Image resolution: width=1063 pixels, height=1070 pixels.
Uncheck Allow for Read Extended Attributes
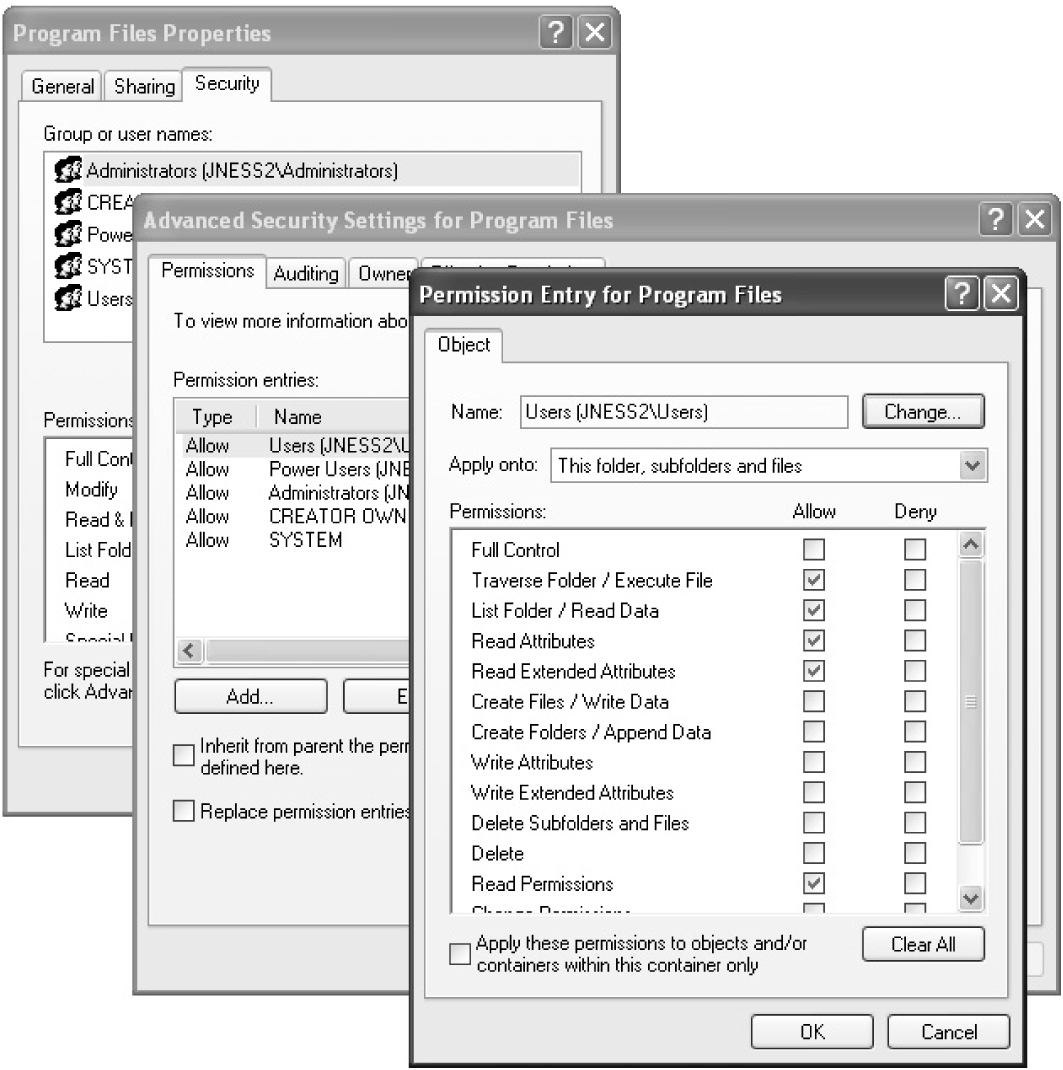(813, 671)
